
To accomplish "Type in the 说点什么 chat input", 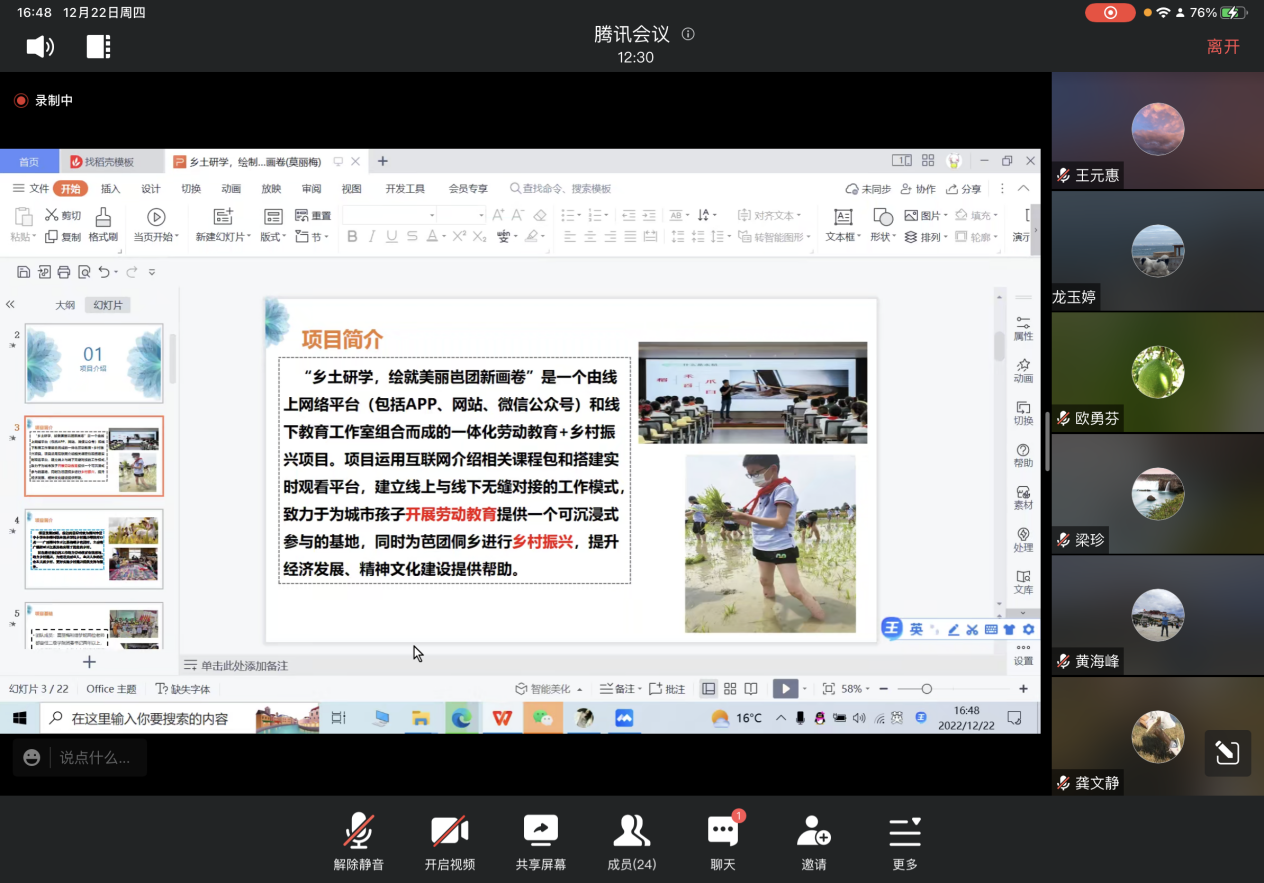I will coord(95,758).
